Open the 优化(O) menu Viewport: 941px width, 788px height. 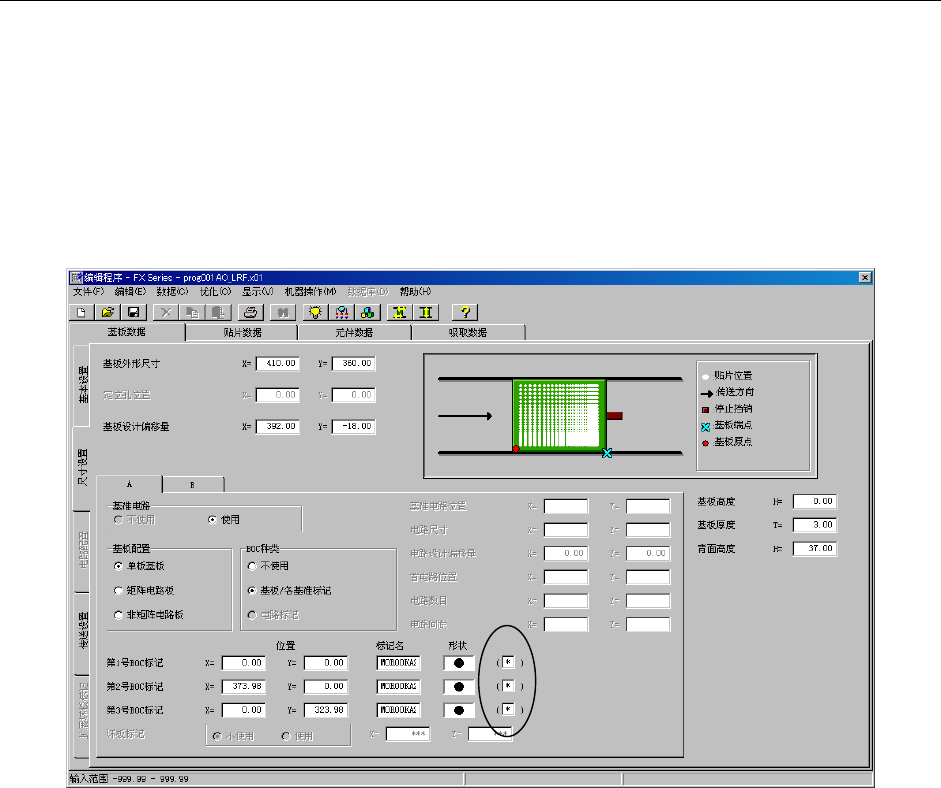(215, 292)
